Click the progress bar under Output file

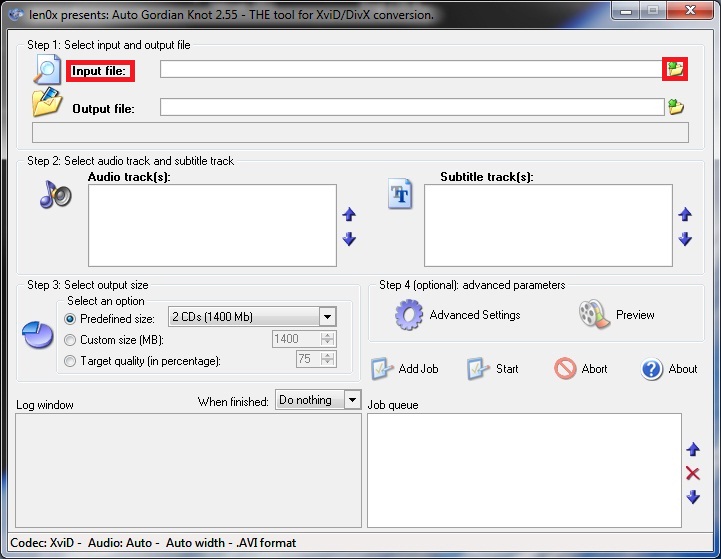pyautogui.click(x=360, y=132)
